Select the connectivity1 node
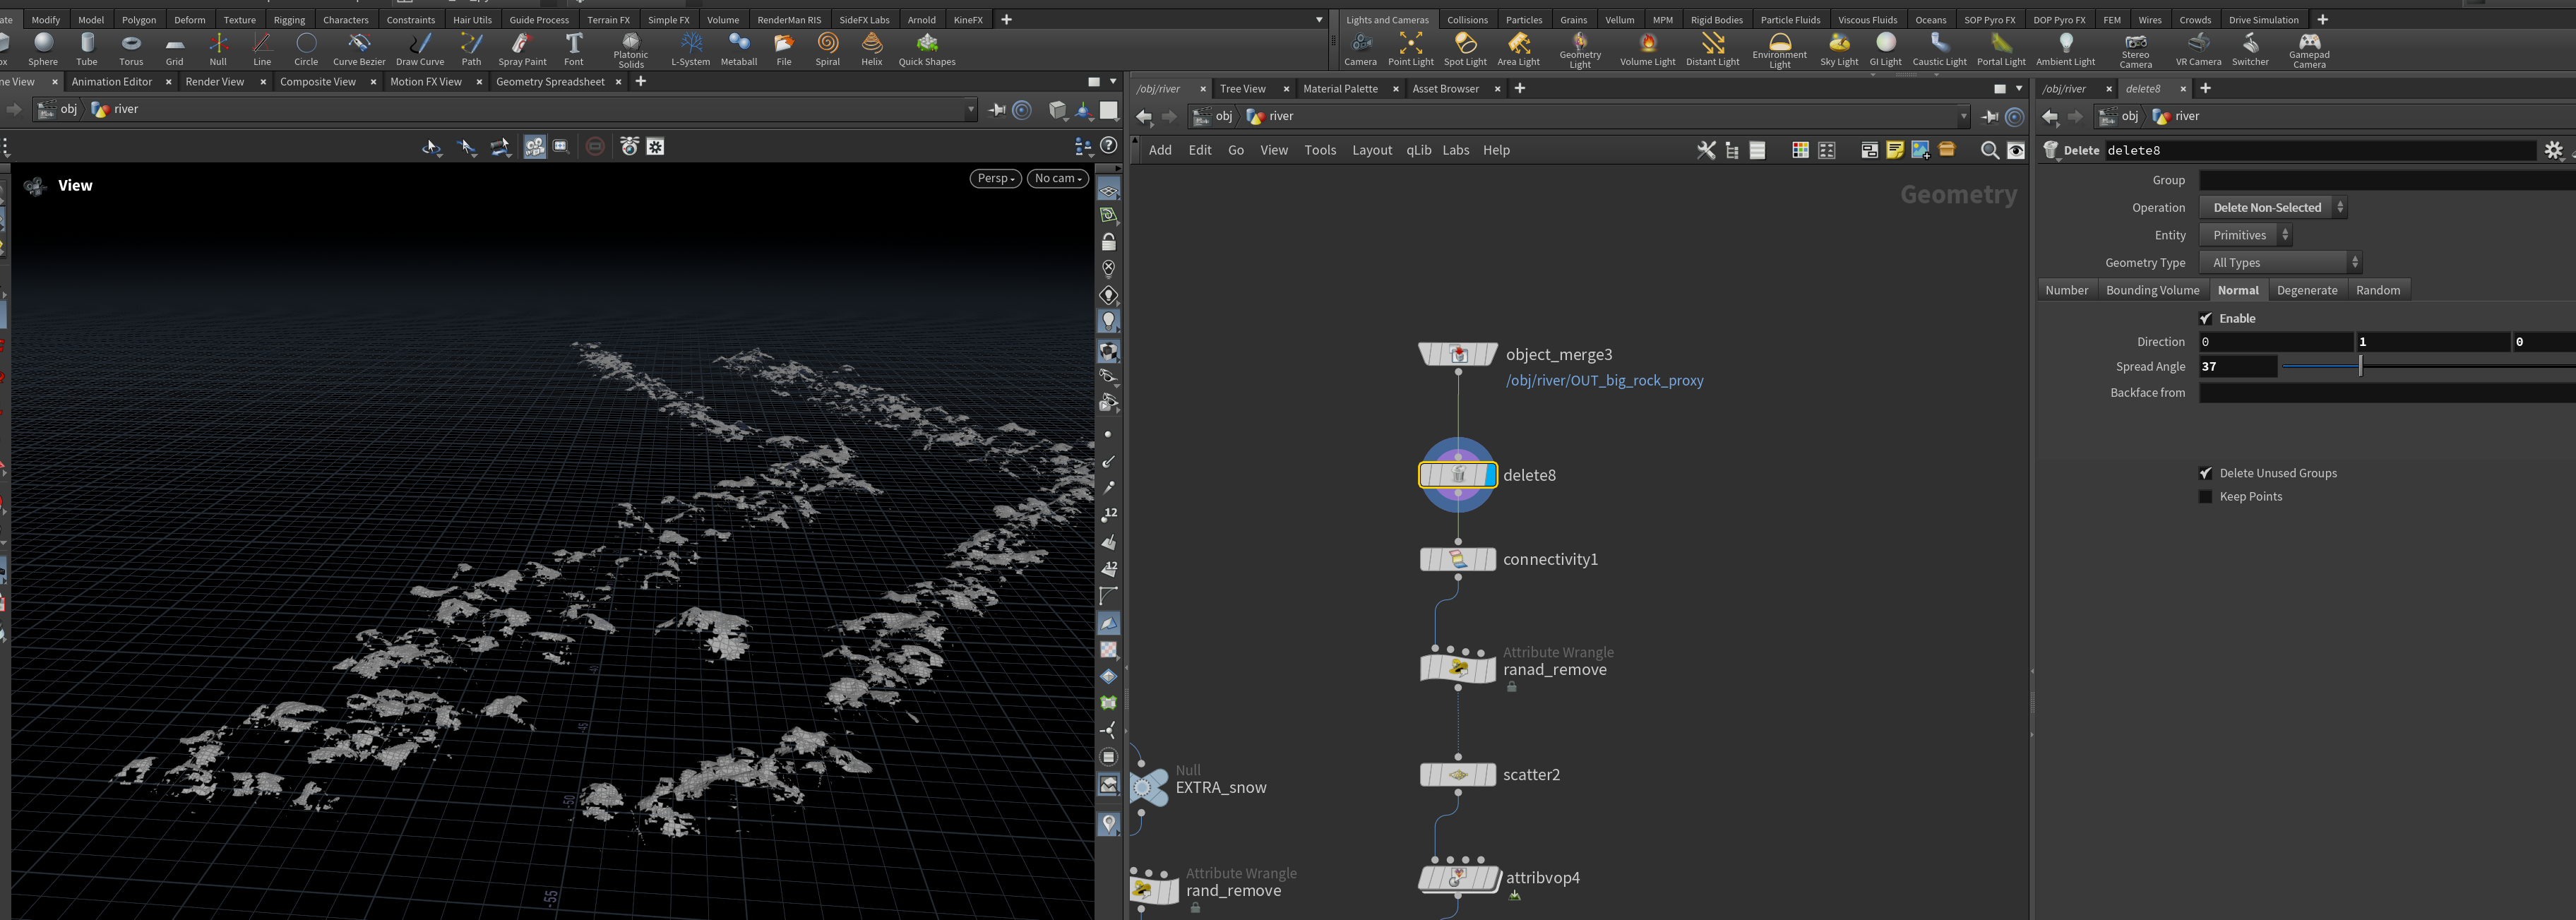The image size is (2576, 920). [x=1458, y=559]
